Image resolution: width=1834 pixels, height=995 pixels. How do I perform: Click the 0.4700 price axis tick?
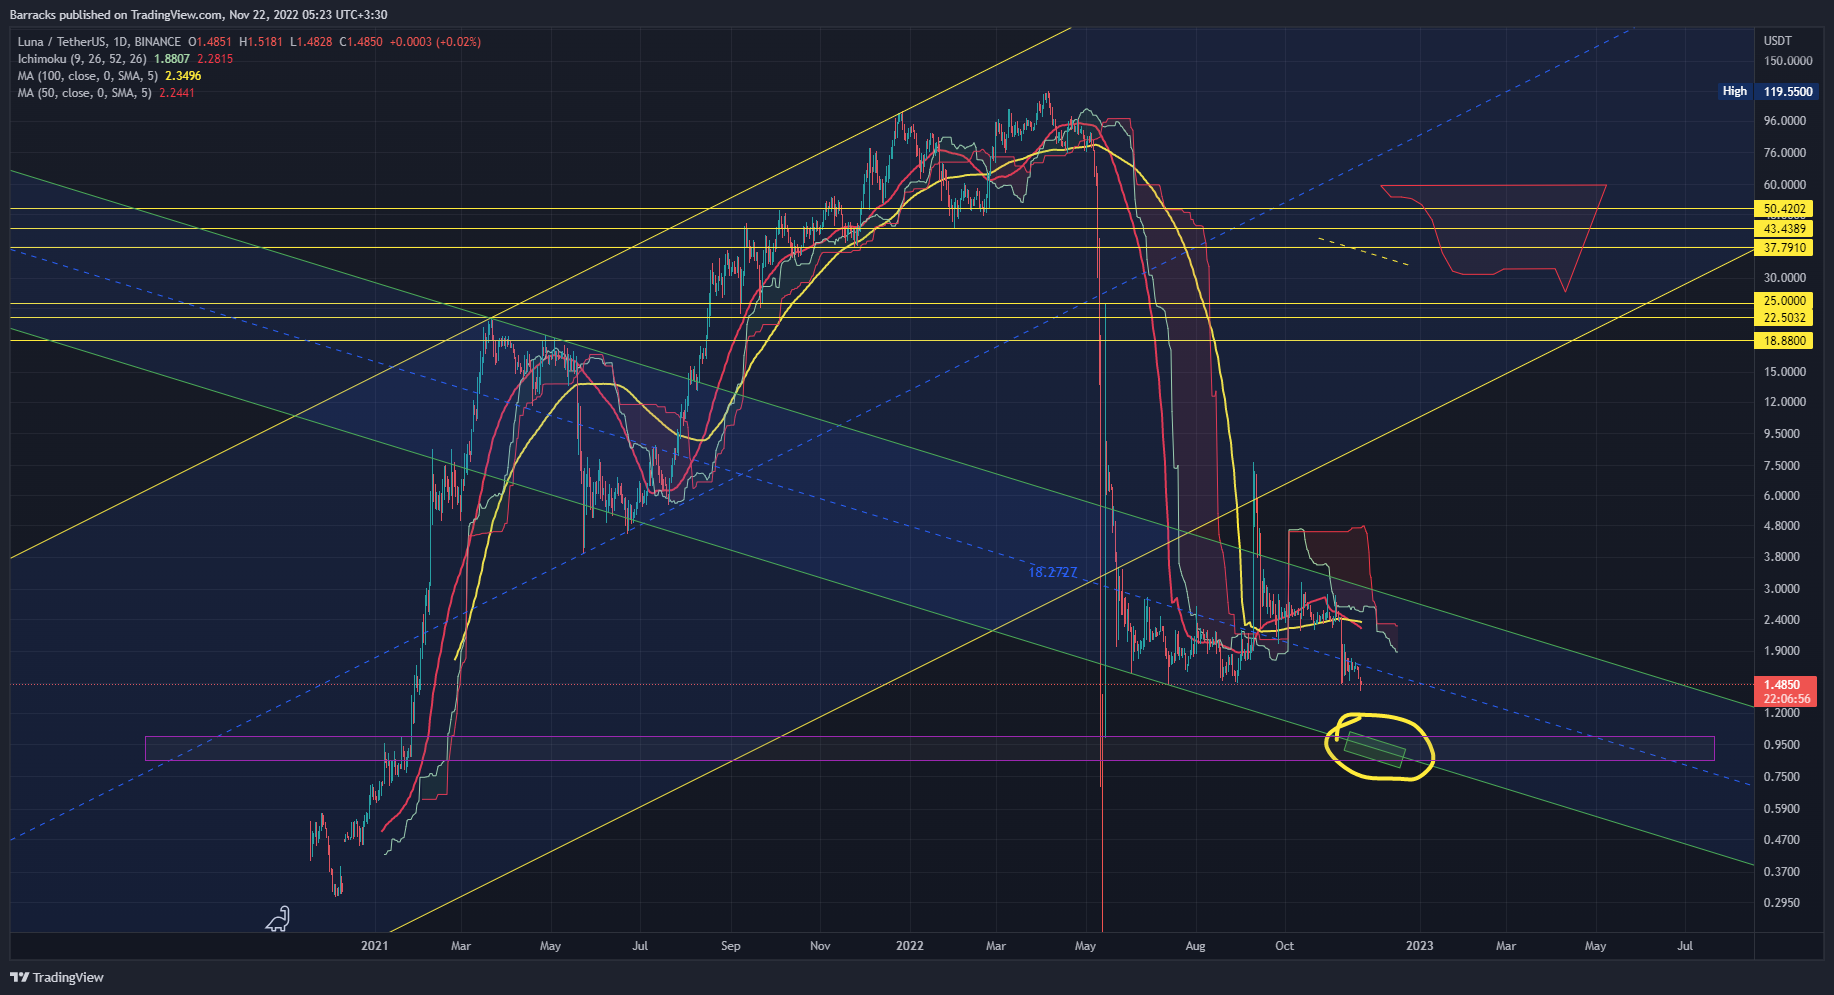click(x=1782, y=840)
